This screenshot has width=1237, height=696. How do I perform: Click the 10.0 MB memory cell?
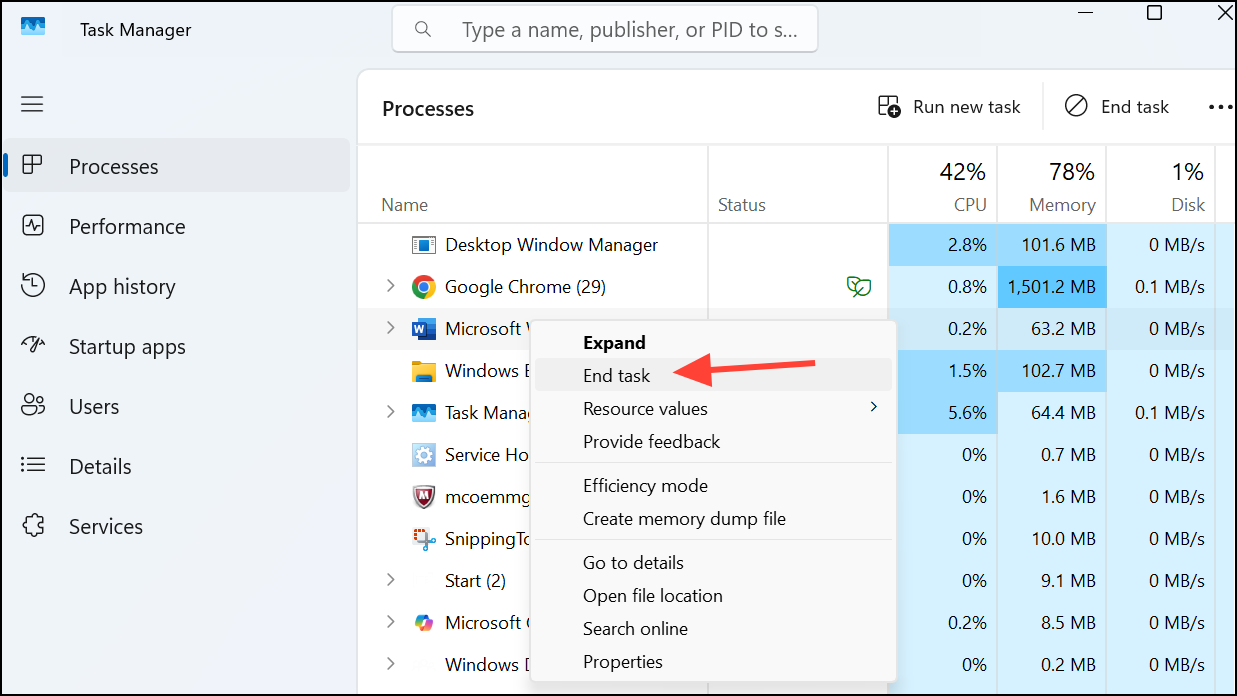(x=1052, y=539)
